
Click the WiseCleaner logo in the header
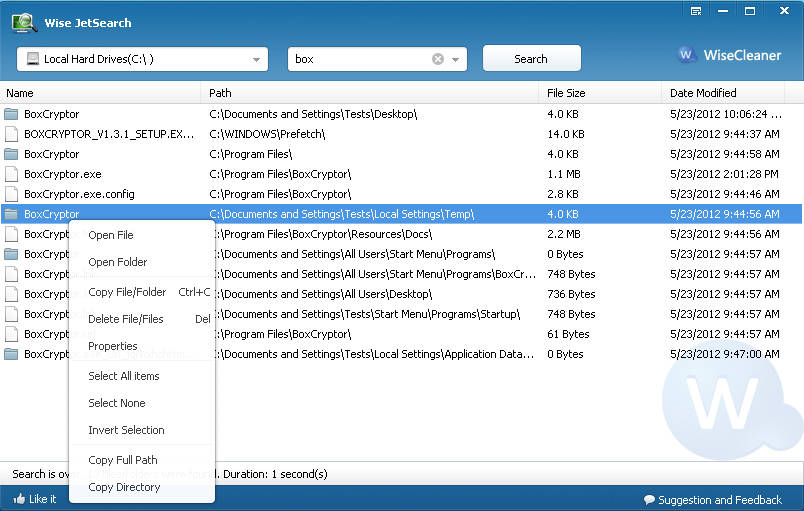[x=730, y=55]
